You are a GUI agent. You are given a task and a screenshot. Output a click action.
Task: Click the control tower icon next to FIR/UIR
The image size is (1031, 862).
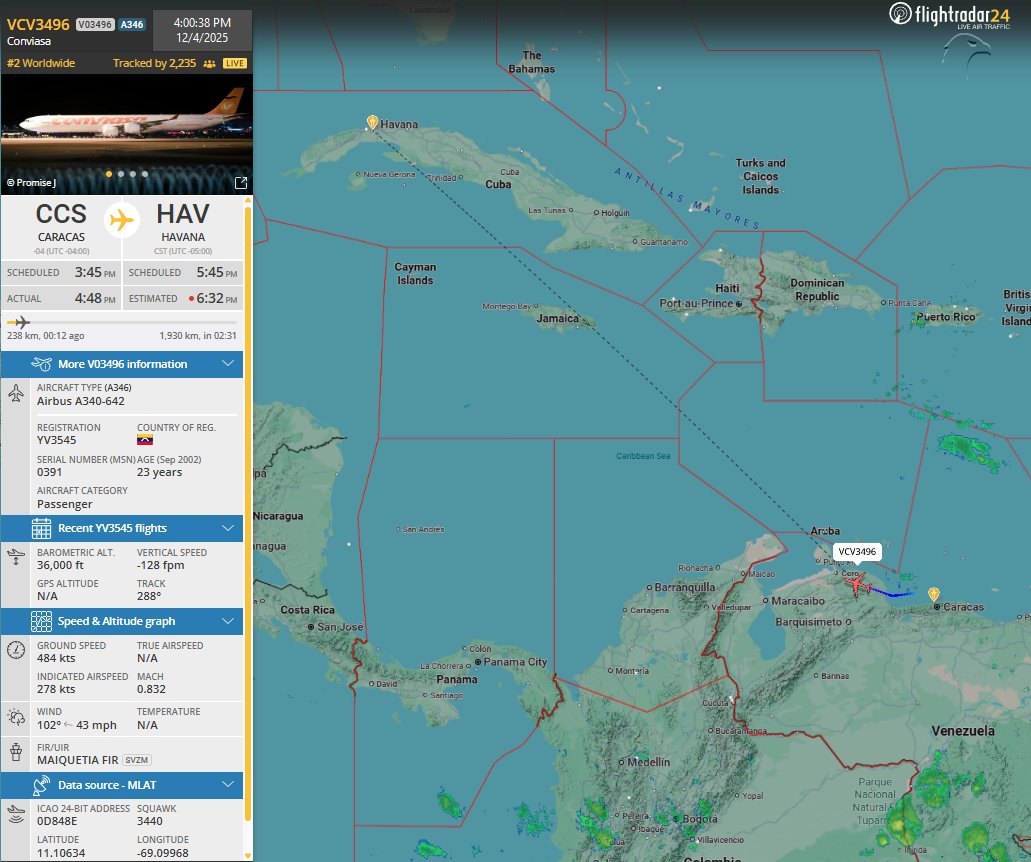(16, 752)
